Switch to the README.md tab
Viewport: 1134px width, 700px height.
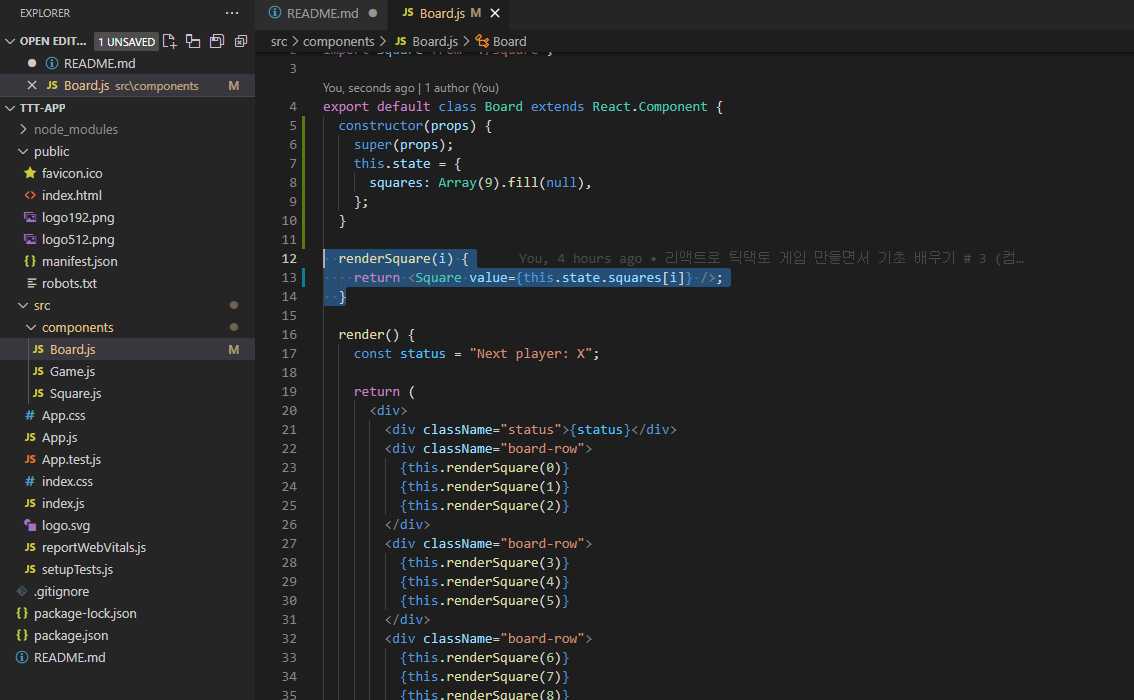pyautogui.click(x=322, y=13)
